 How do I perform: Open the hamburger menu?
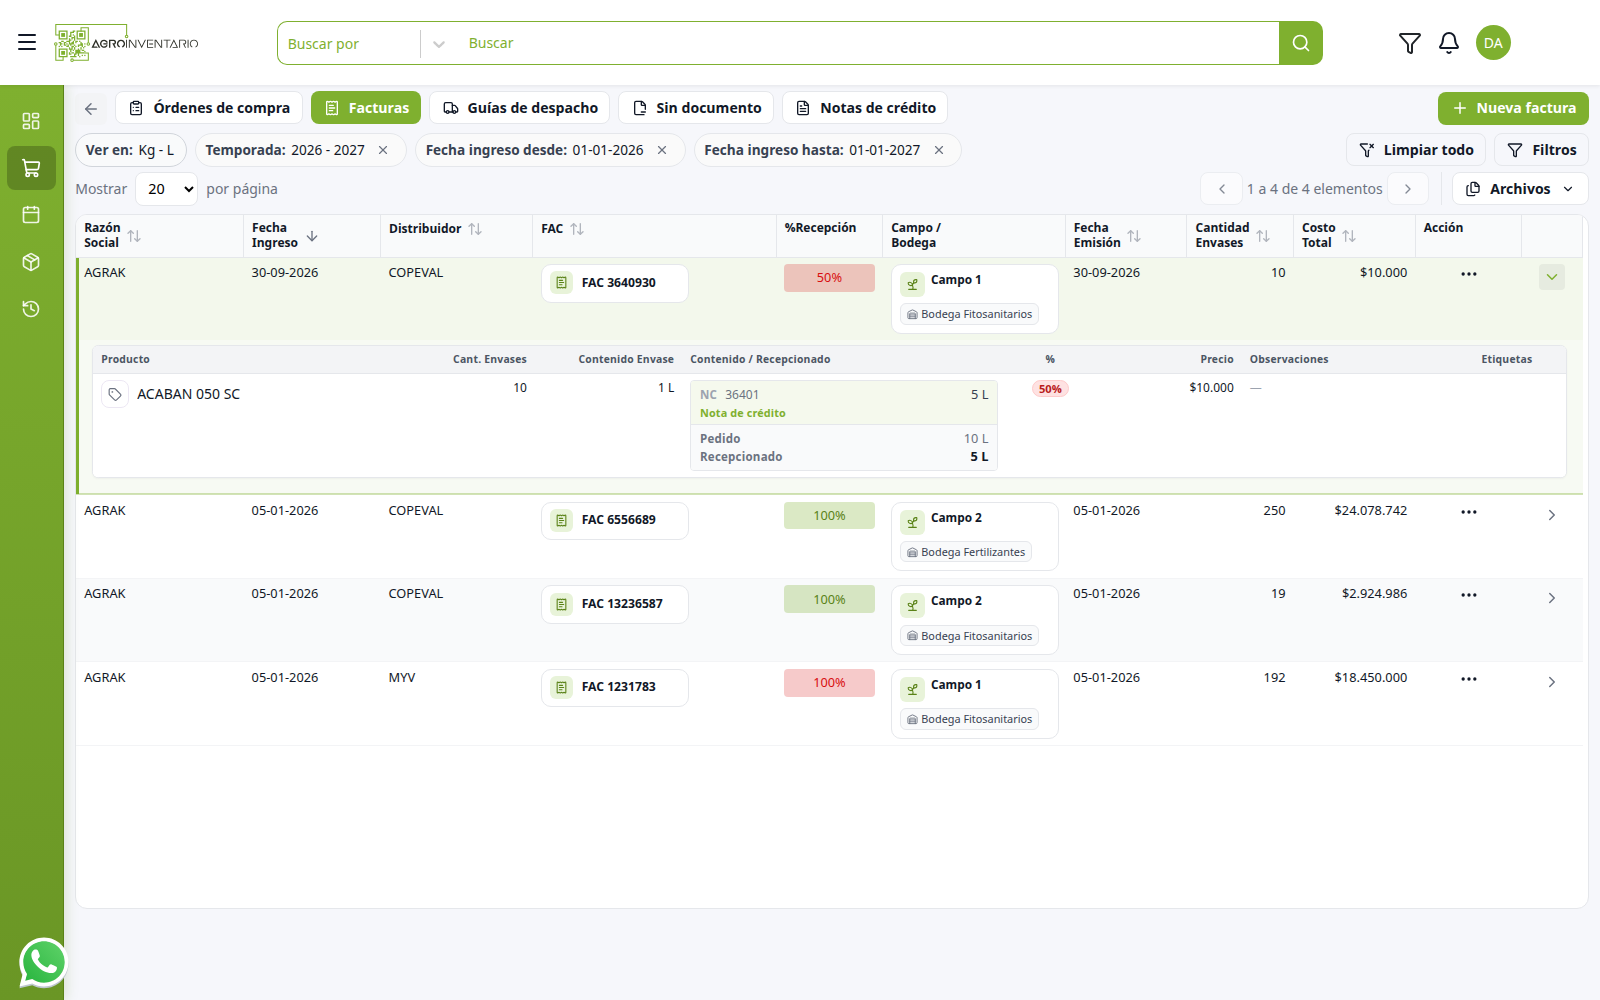[x=27, y=42]
